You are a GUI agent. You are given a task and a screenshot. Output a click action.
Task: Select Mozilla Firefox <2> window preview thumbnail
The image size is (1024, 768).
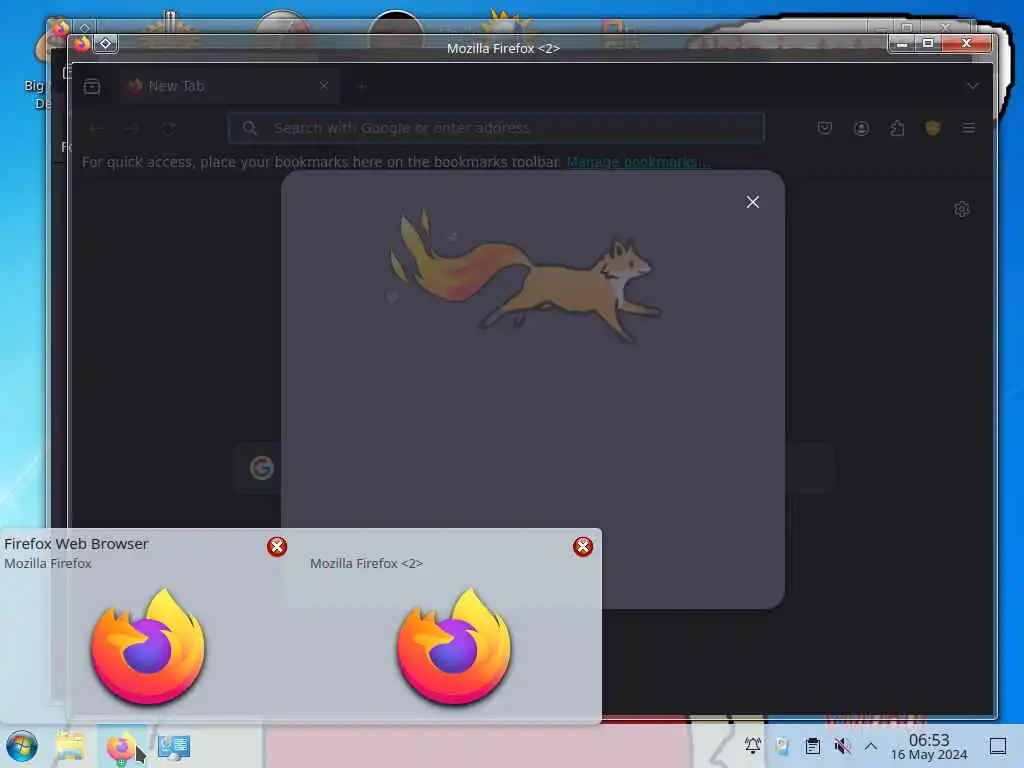click(x=455, y=647)
